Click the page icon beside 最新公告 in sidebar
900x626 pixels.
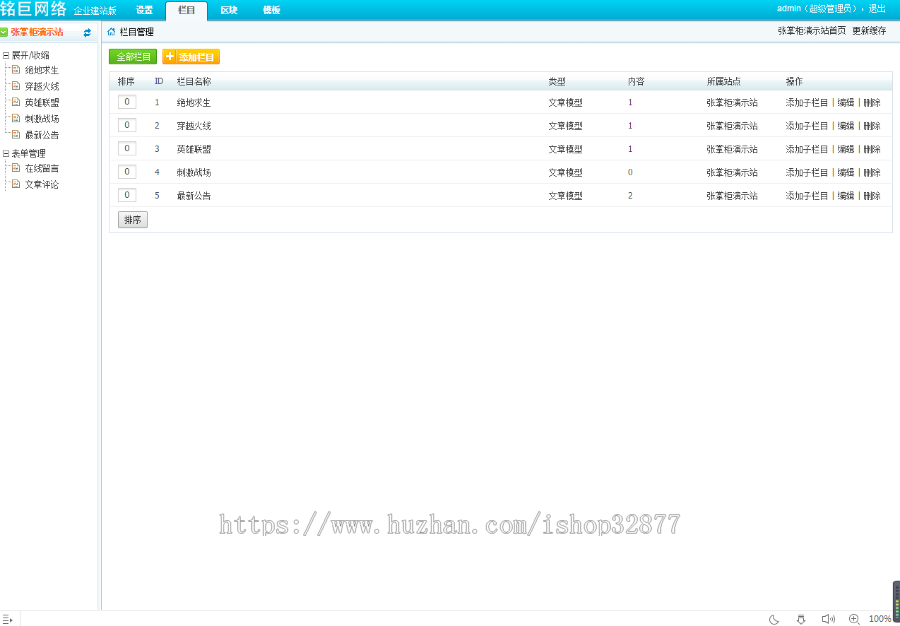click(16, 135)
